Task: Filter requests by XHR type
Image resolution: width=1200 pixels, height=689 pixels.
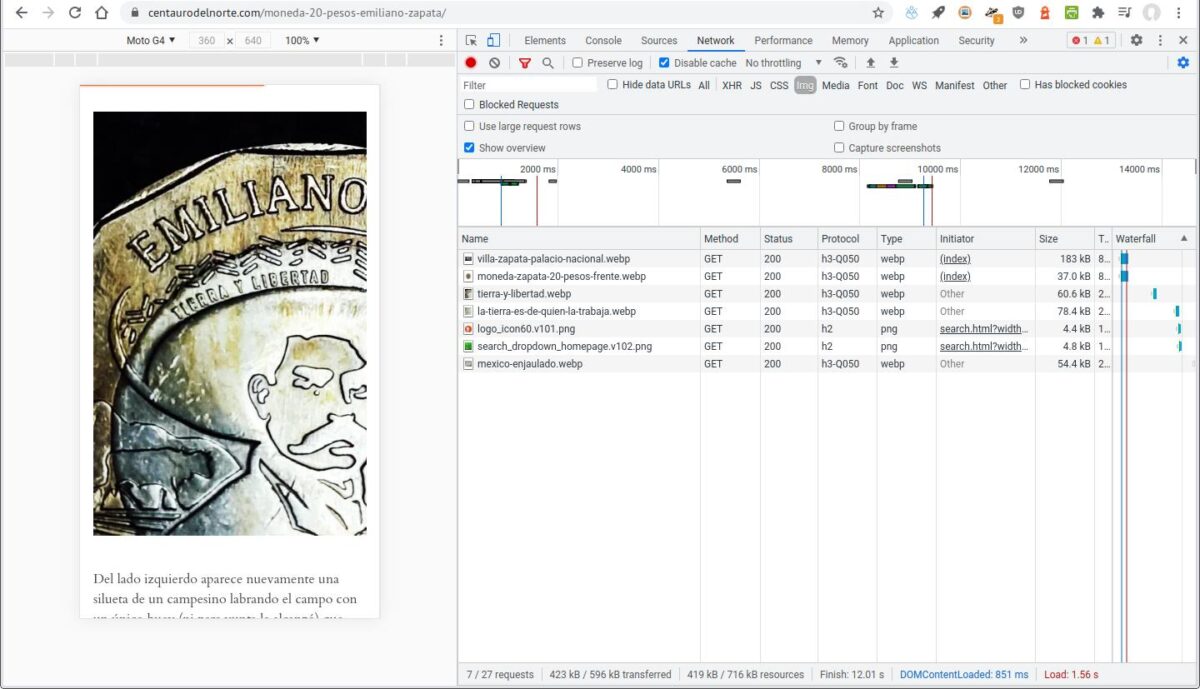Action: coord(732,85)
